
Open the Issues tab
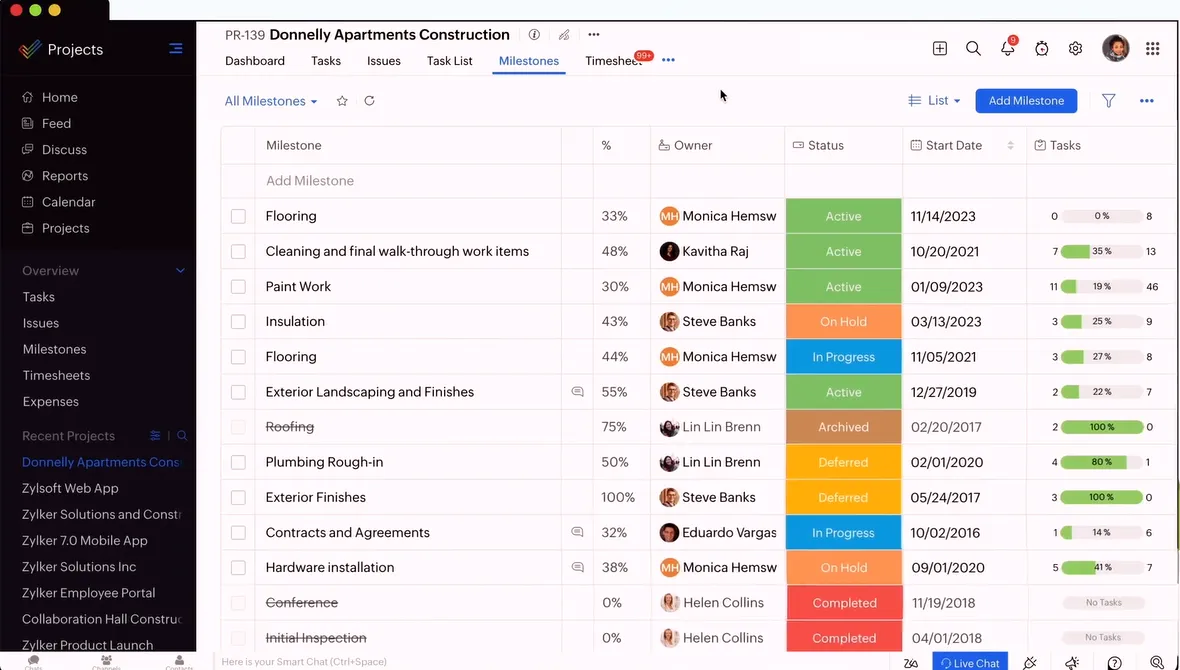pos(384,61)
